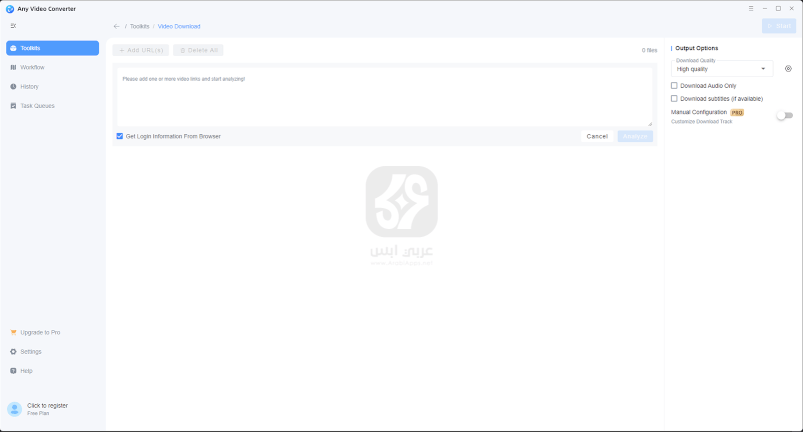Click the Cancel button
This screenshot has height=432, width=803.
pyautogui.click(x=597, y=136)
